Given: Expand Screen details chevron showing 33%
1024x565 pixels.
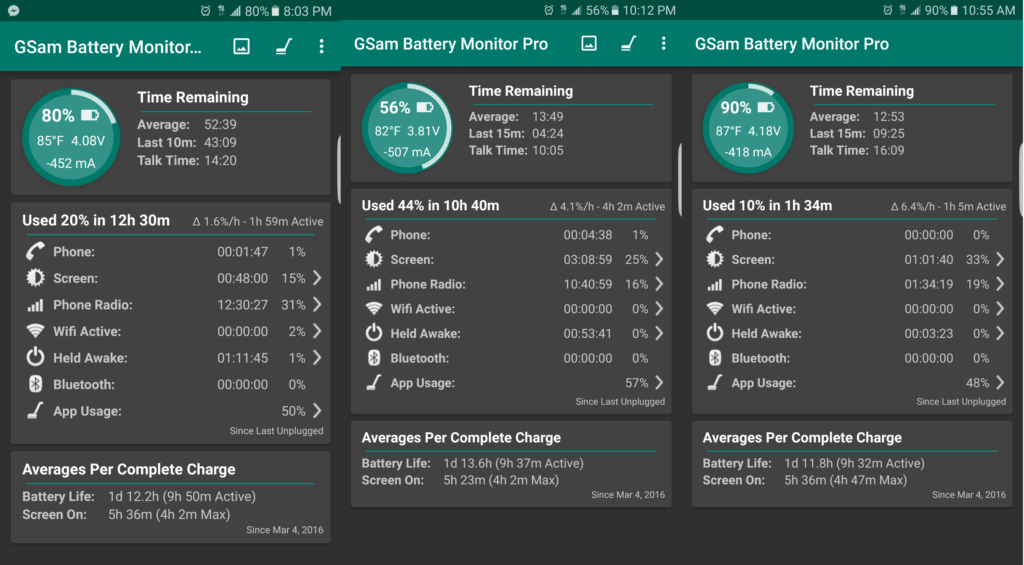Looking at the screenshot, I should [1000, 259].
